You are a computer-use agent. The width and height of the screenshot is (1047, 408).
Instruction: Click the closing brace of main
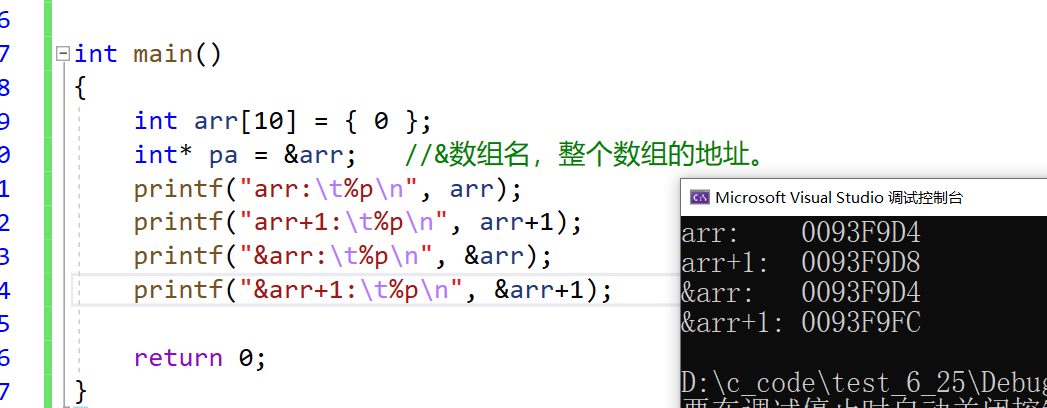(x=80, y=390)
